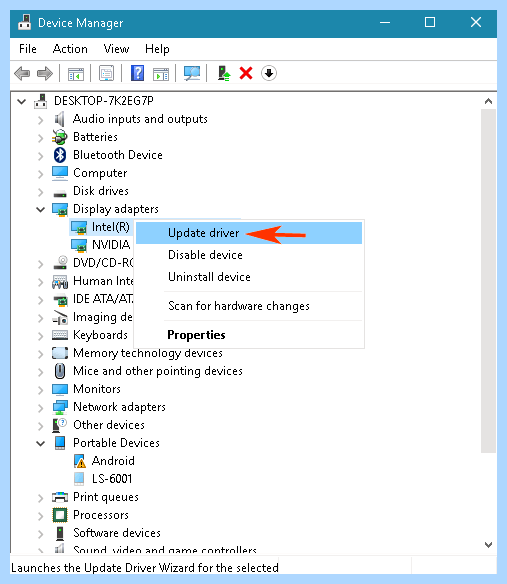Screen dimensions: 507x584
Task: Open the View menu
Action: [117, 49]
